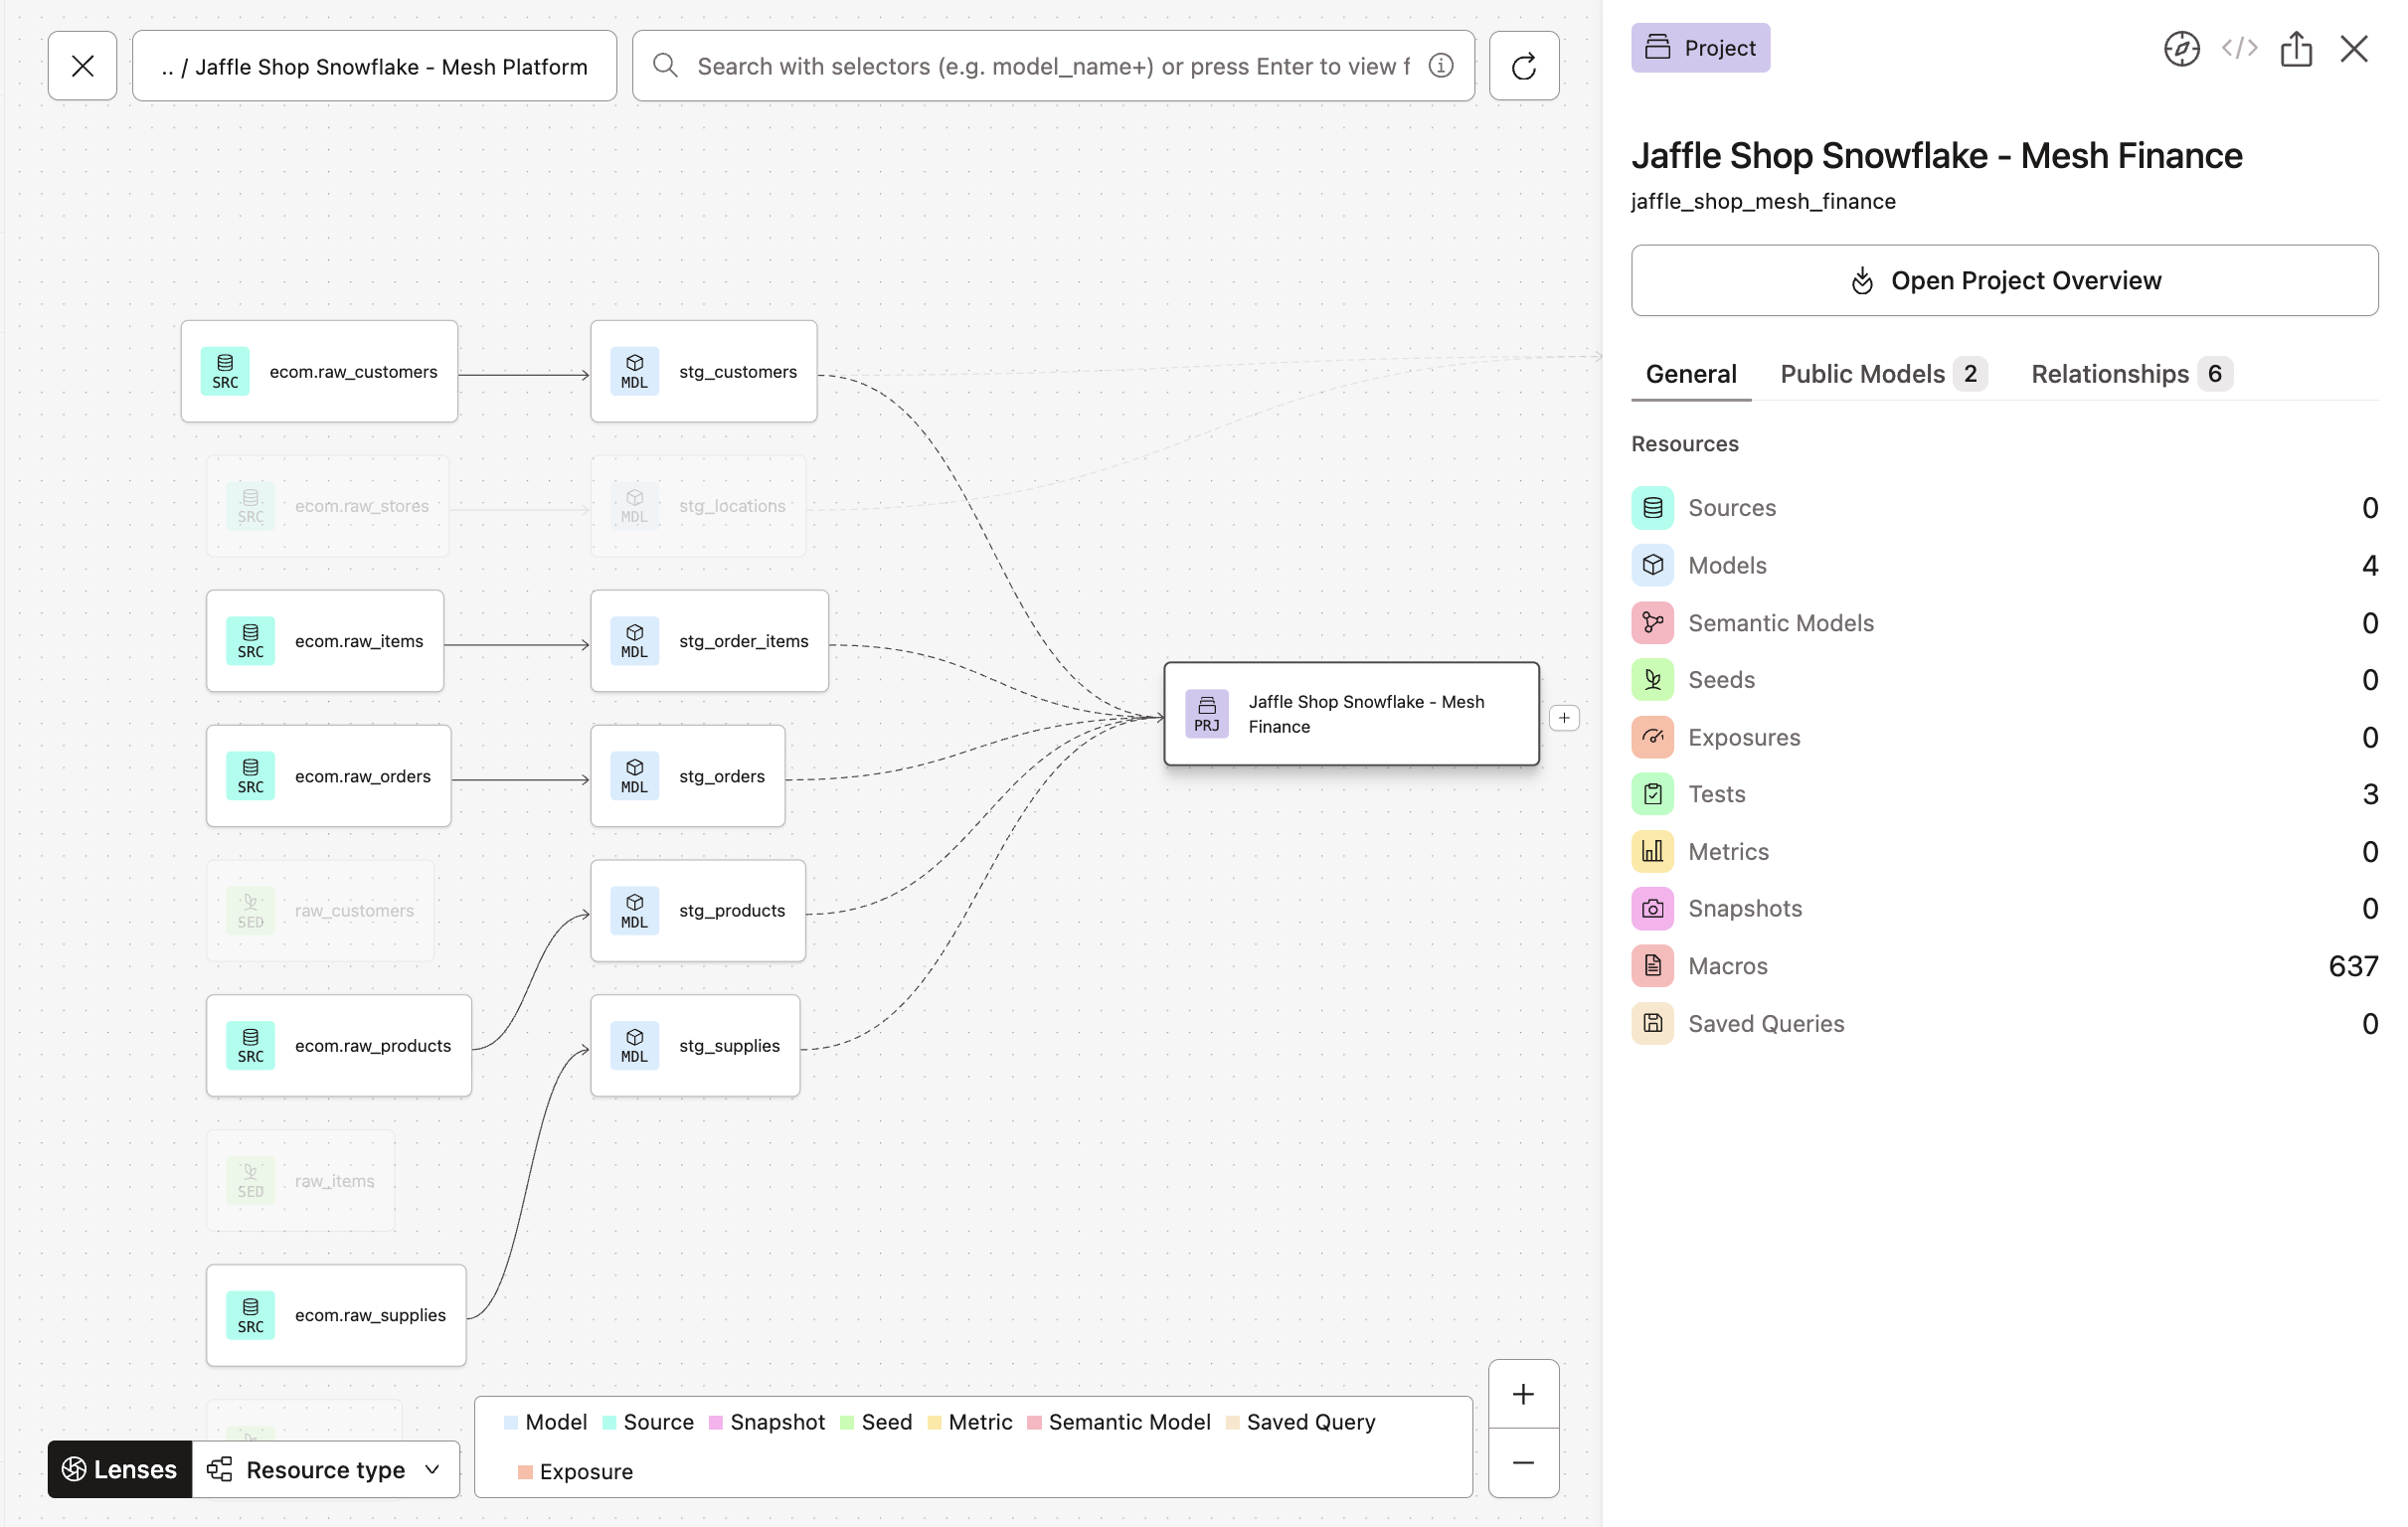The width and height of the screenshot is (2408, 1527).
Task: Click the Model legend color swatch
Action: (x=511, y=1423)
